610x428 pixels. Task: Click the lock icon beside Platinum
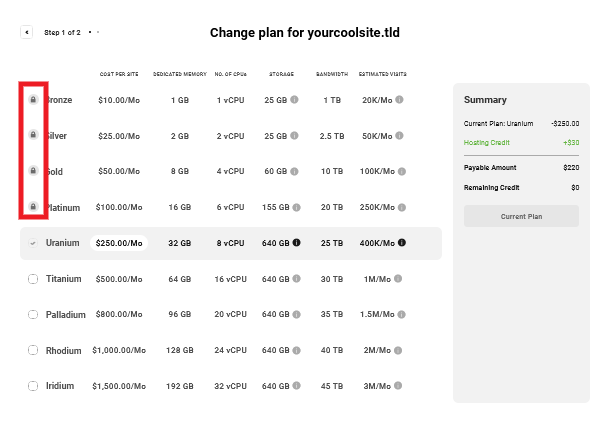click(x=33, y=207)
